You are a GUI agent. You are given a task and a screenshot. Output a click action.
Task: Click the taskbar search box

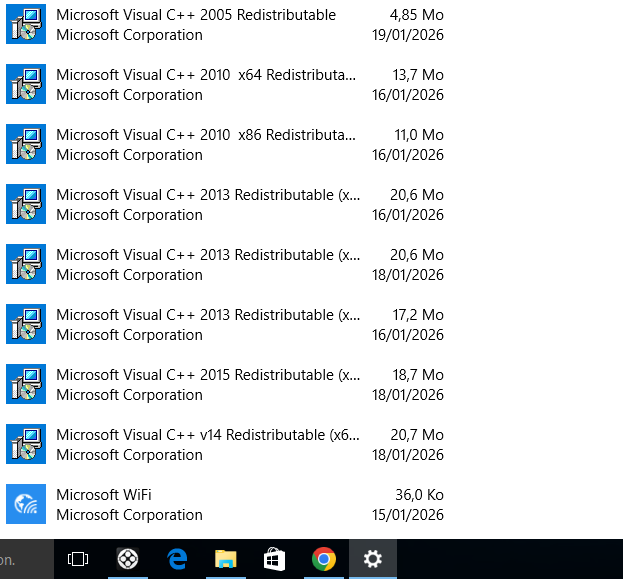tap(20, 559)
